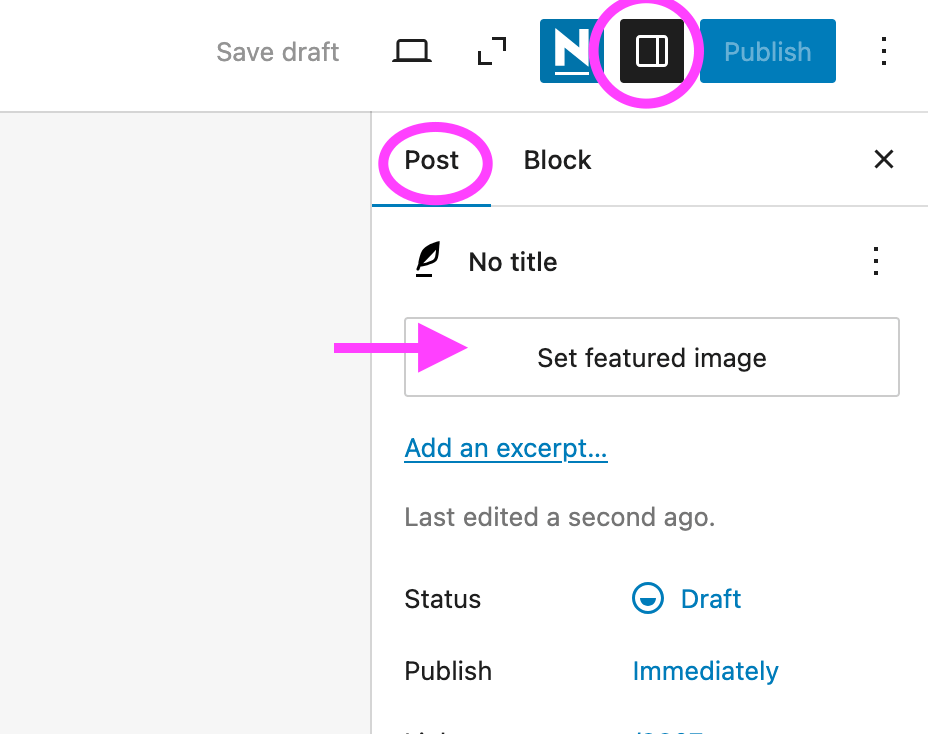Click the feather post icon beside No title
Image resolution: width=928 pixels, height=734 pixels.
point(428,262)
